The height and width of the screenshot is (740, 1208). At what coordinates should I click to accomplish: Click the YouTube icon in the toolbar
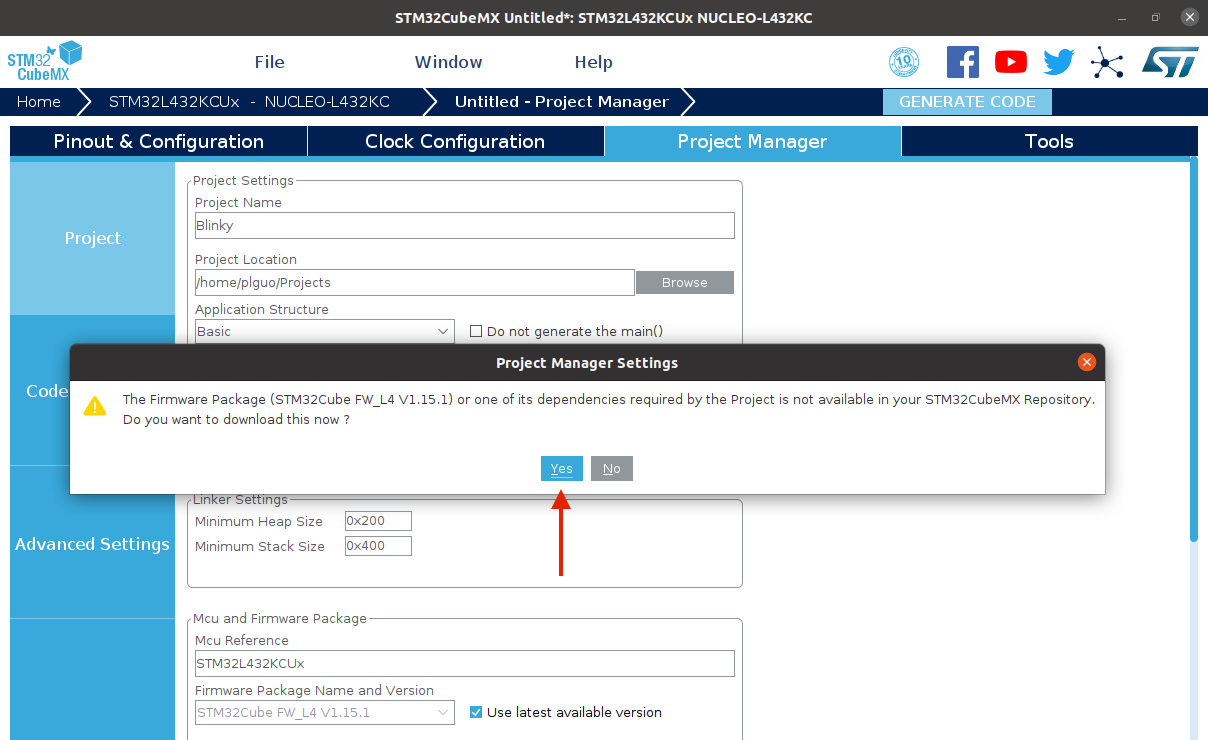(1010, 61)
